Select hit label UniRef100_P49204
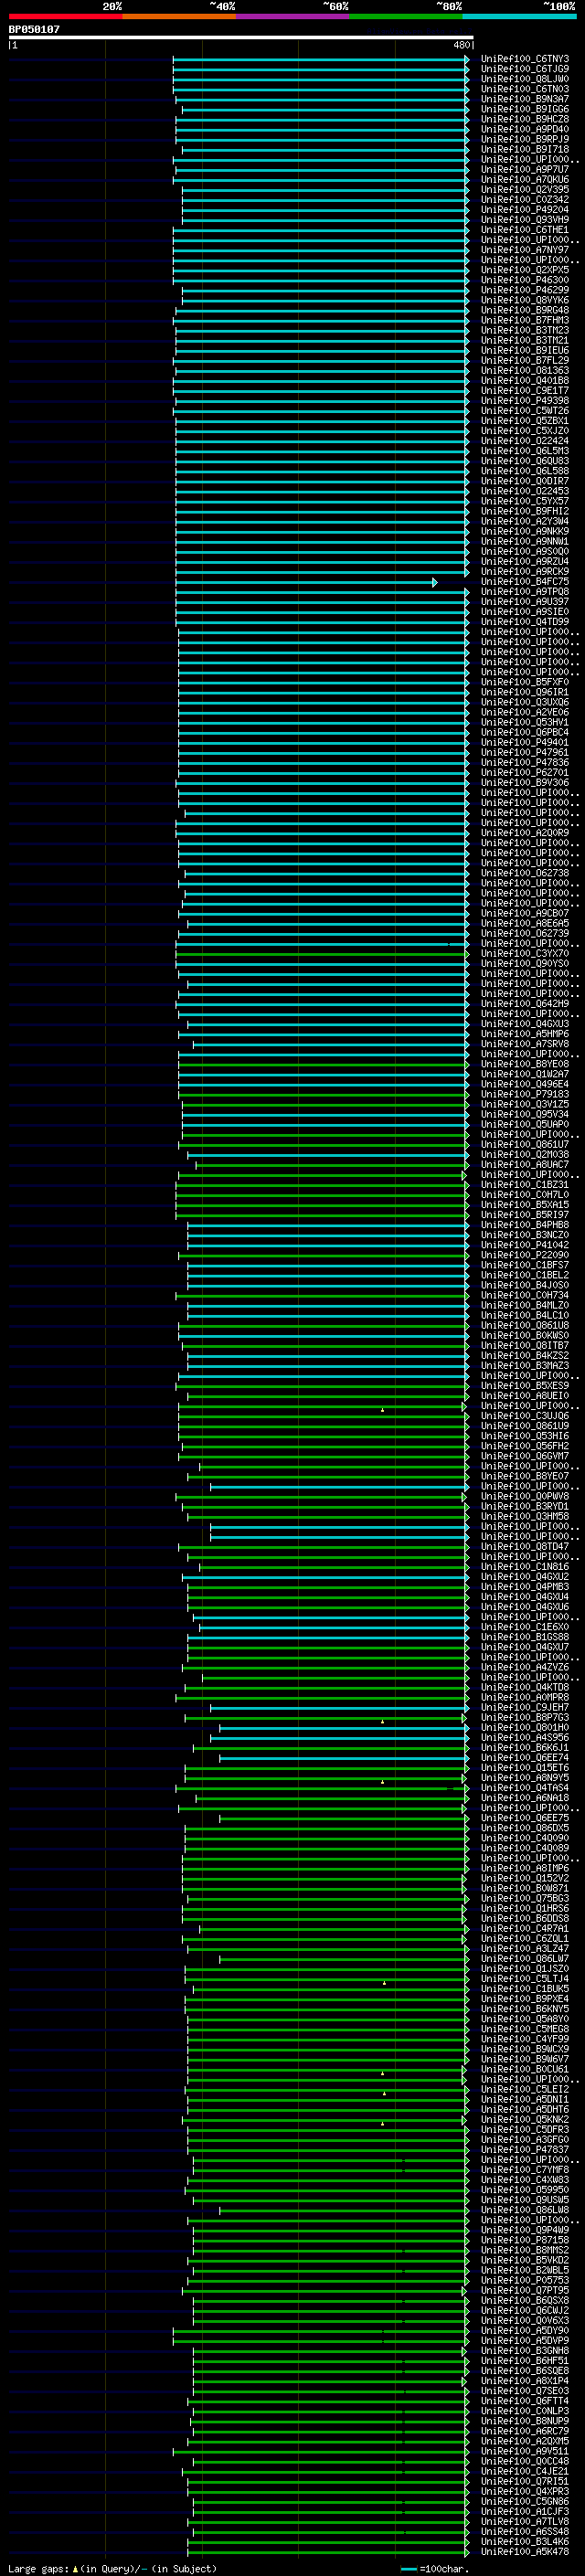This screenshot has height=2576, width=585. click(x=524, y=210)
